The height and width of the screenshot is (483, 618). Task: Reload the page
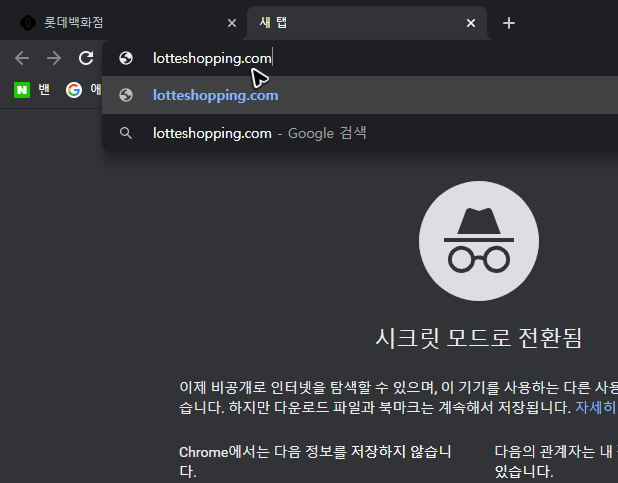[x=86, y=58]
